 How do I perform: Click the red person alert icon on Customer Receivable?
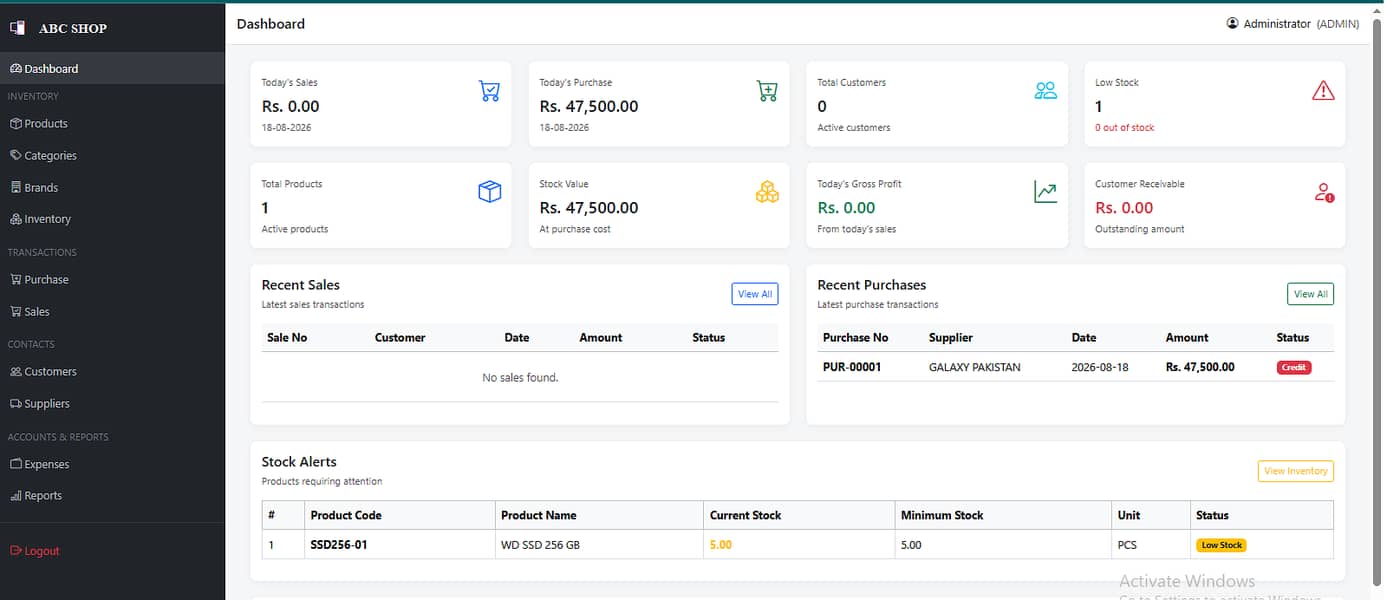point(1324,192)
